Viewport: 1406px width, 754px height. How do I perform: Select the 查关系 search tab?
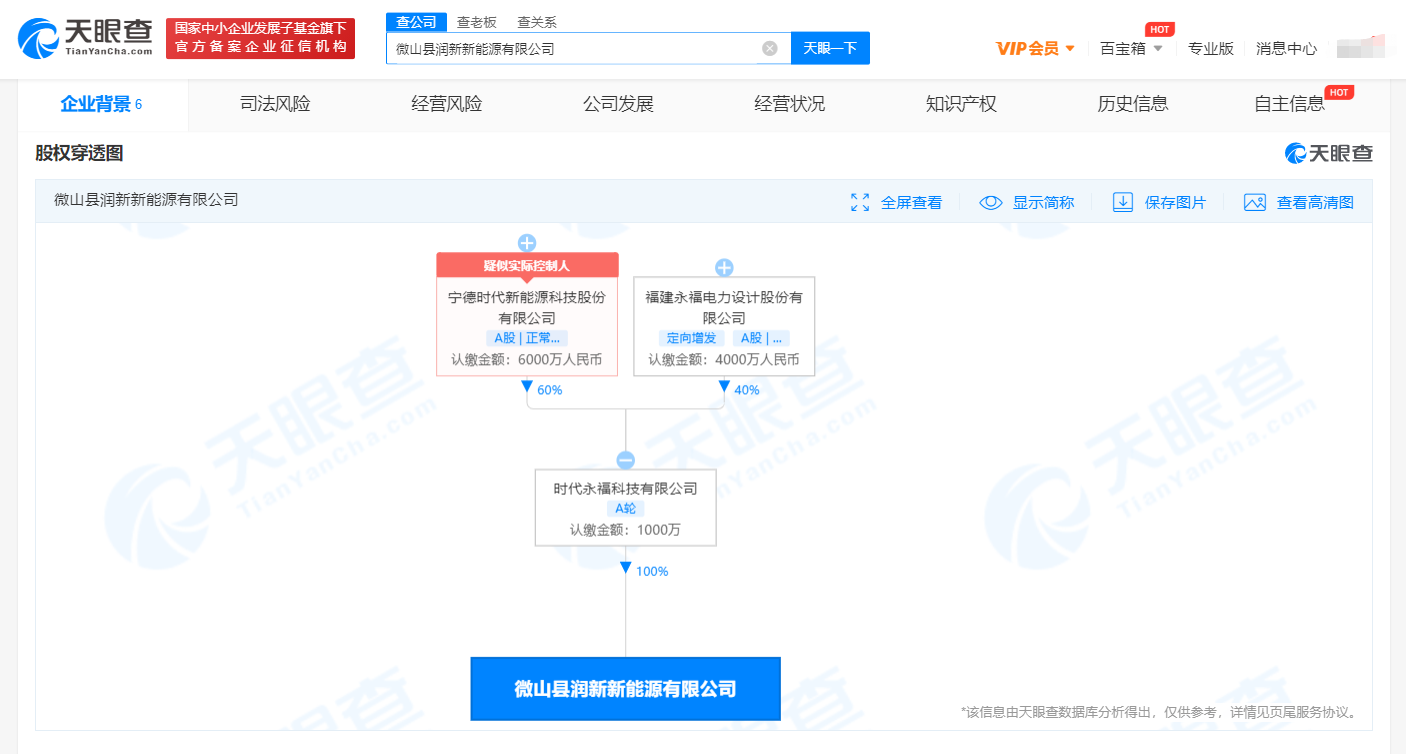pyautogui.click(x=537, y=22)
